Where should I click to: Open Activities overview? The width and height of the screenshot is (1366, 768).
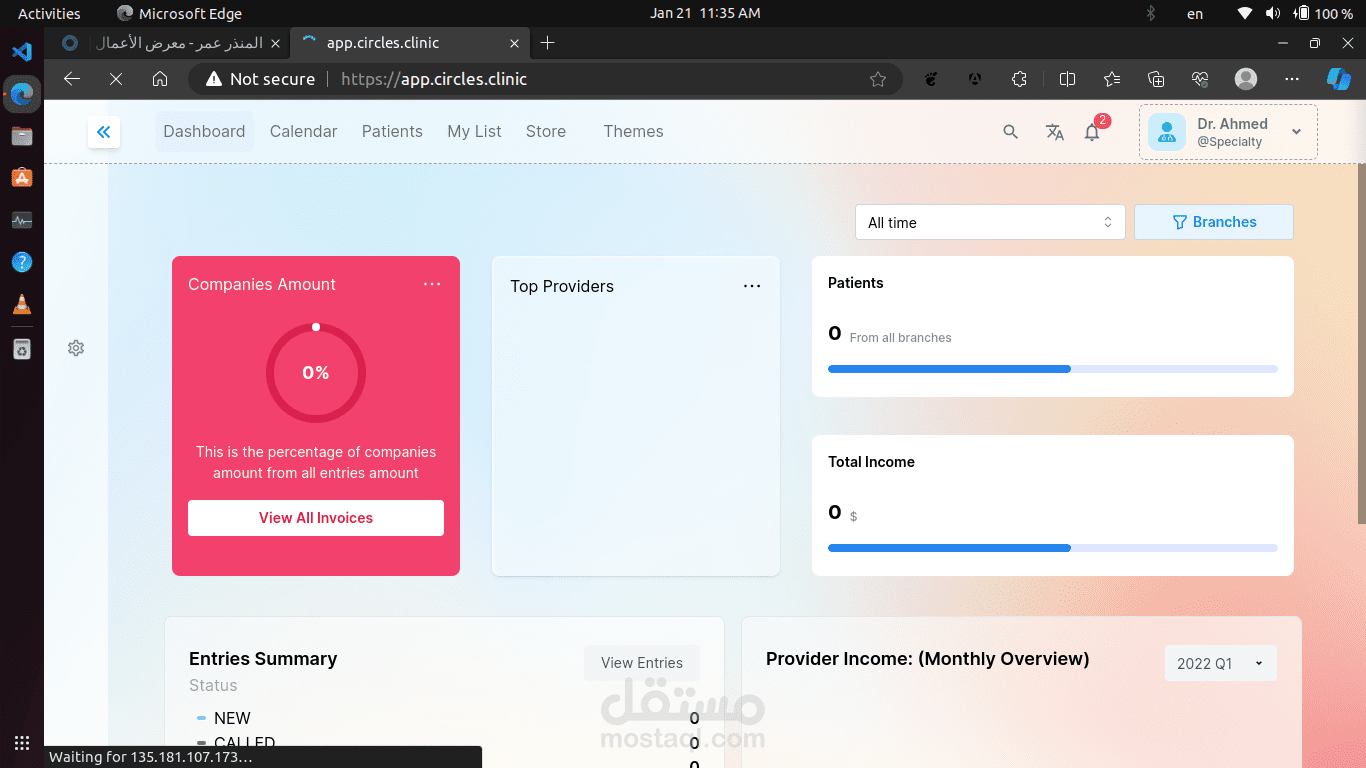[x=49, y=14]
